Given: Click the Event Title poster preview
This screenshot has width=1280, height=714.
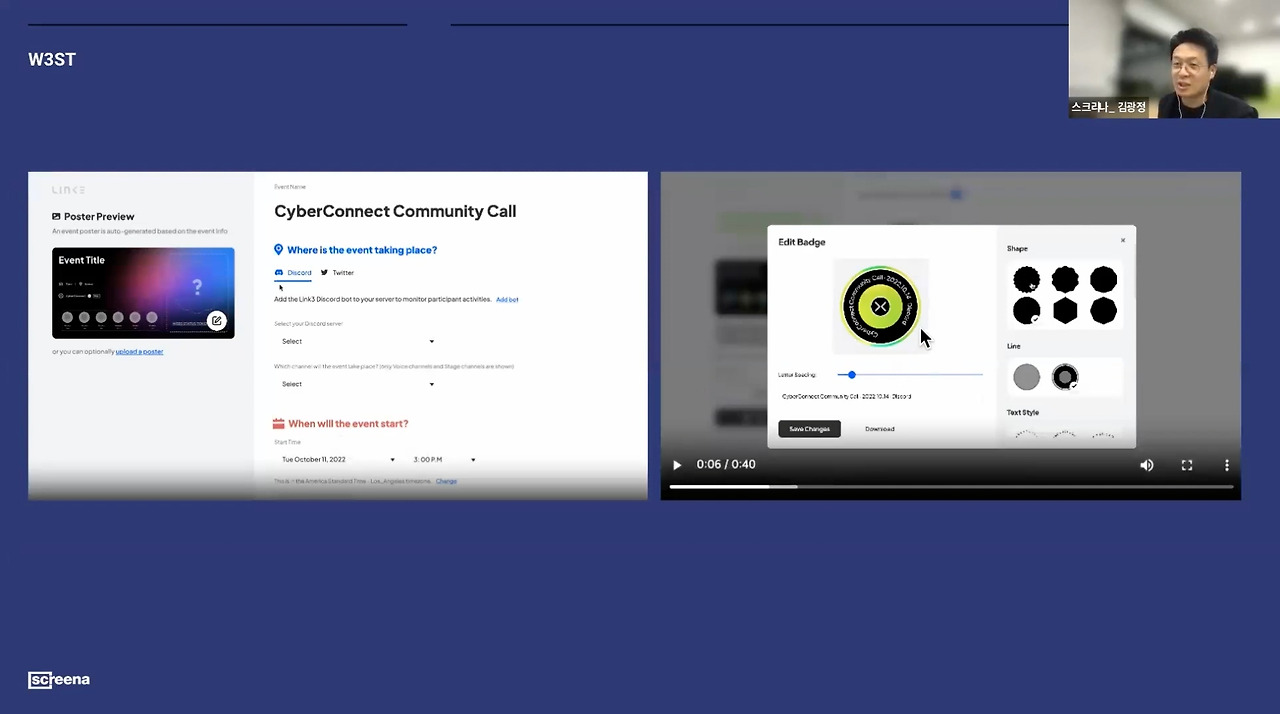Looking at the screenshot, I should (143, 293).
